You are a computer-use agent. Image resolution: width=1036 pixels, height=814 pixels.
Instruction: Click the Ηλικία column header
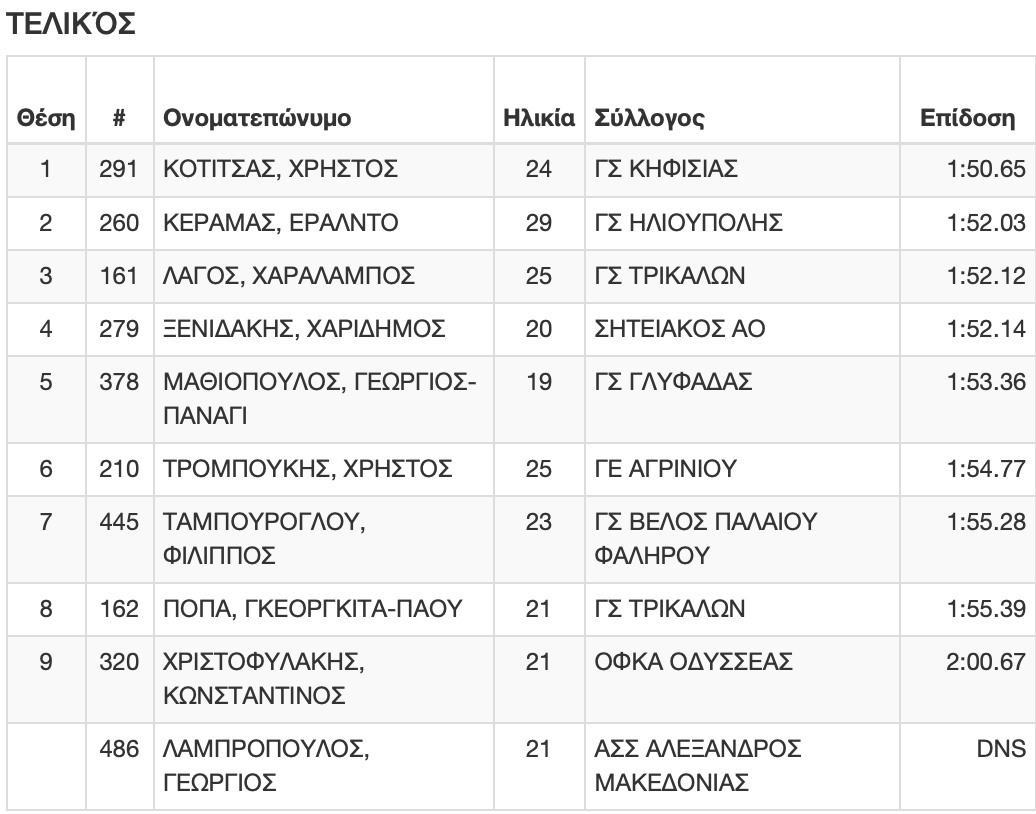(x=538, y=118)
